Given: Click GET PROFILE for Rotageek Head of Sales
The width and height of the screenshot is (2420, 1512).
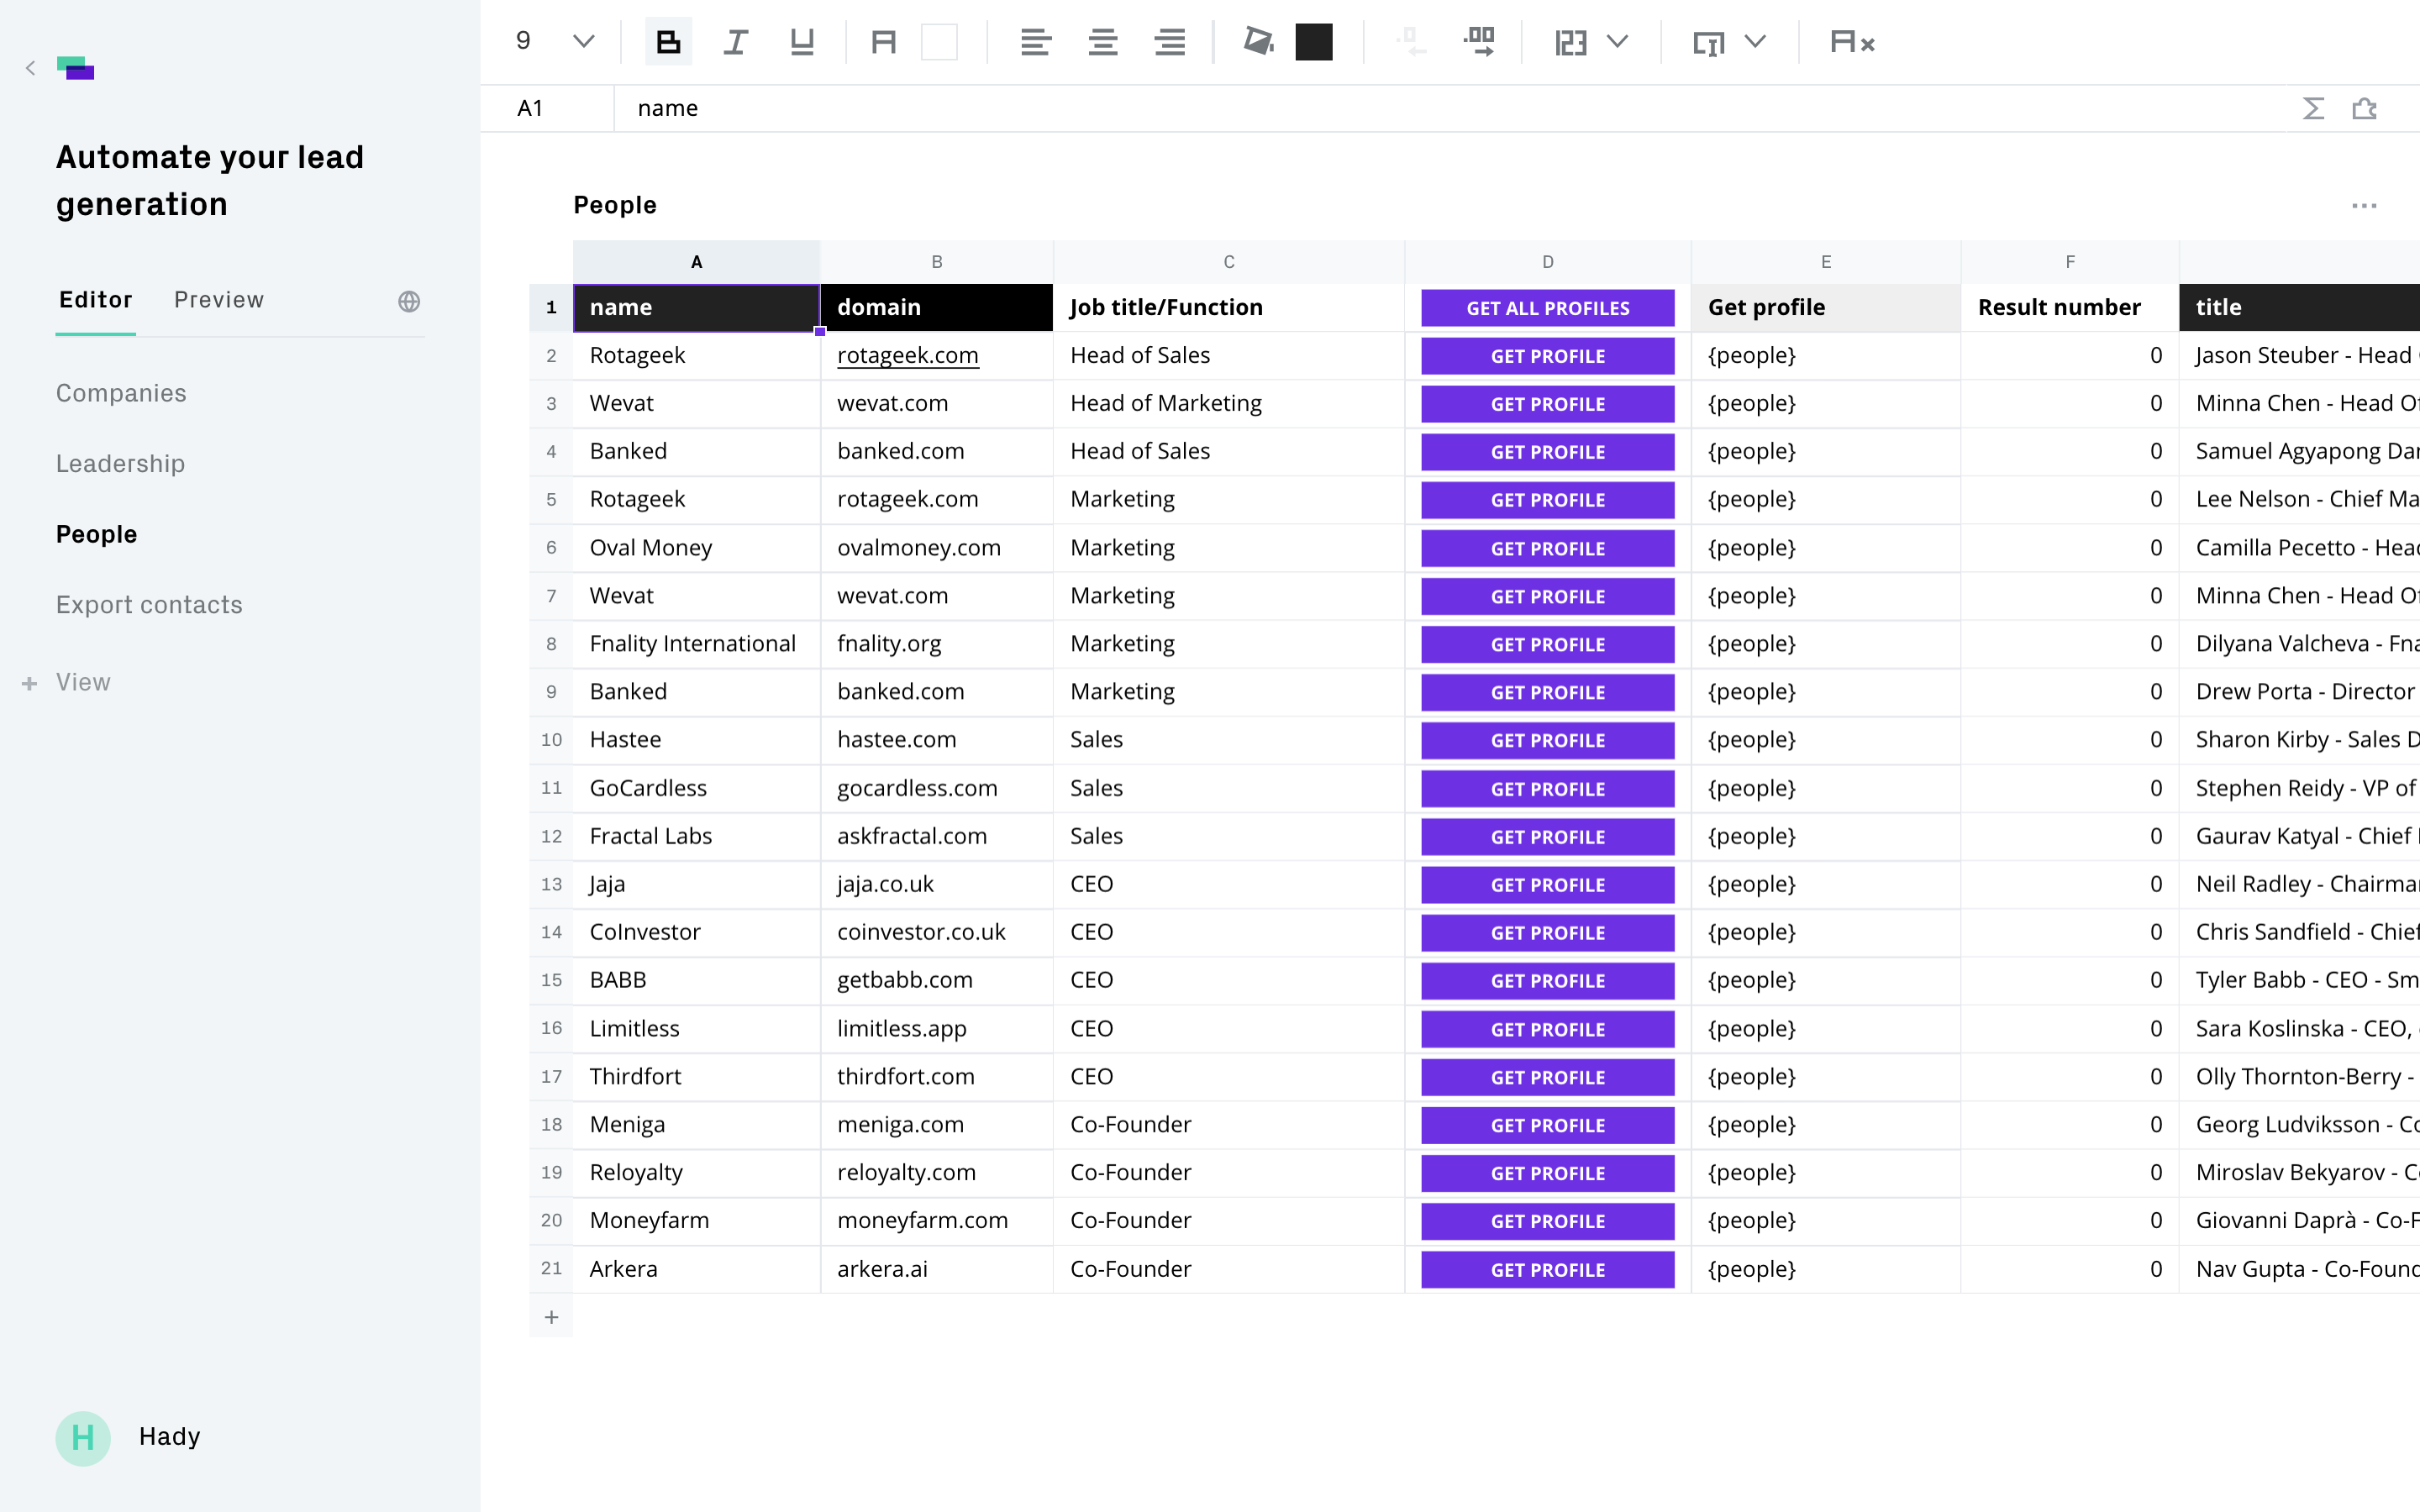Looking at the screenshot, I should pos(1547,356).
